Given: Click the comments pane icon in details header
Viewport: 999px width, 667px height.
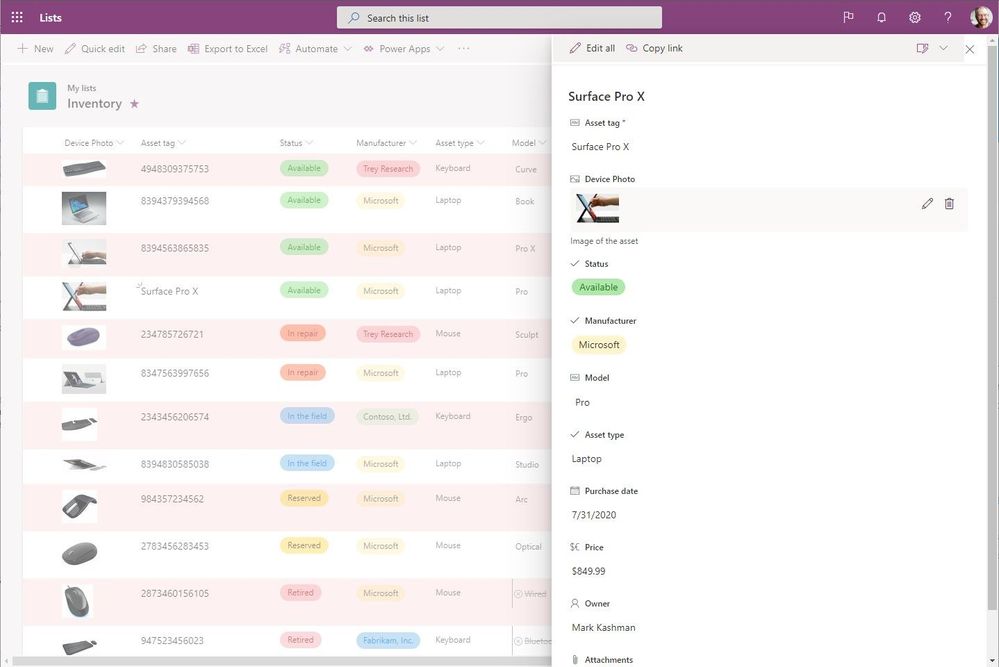Looking at the screenshot, I should point(922,48).
